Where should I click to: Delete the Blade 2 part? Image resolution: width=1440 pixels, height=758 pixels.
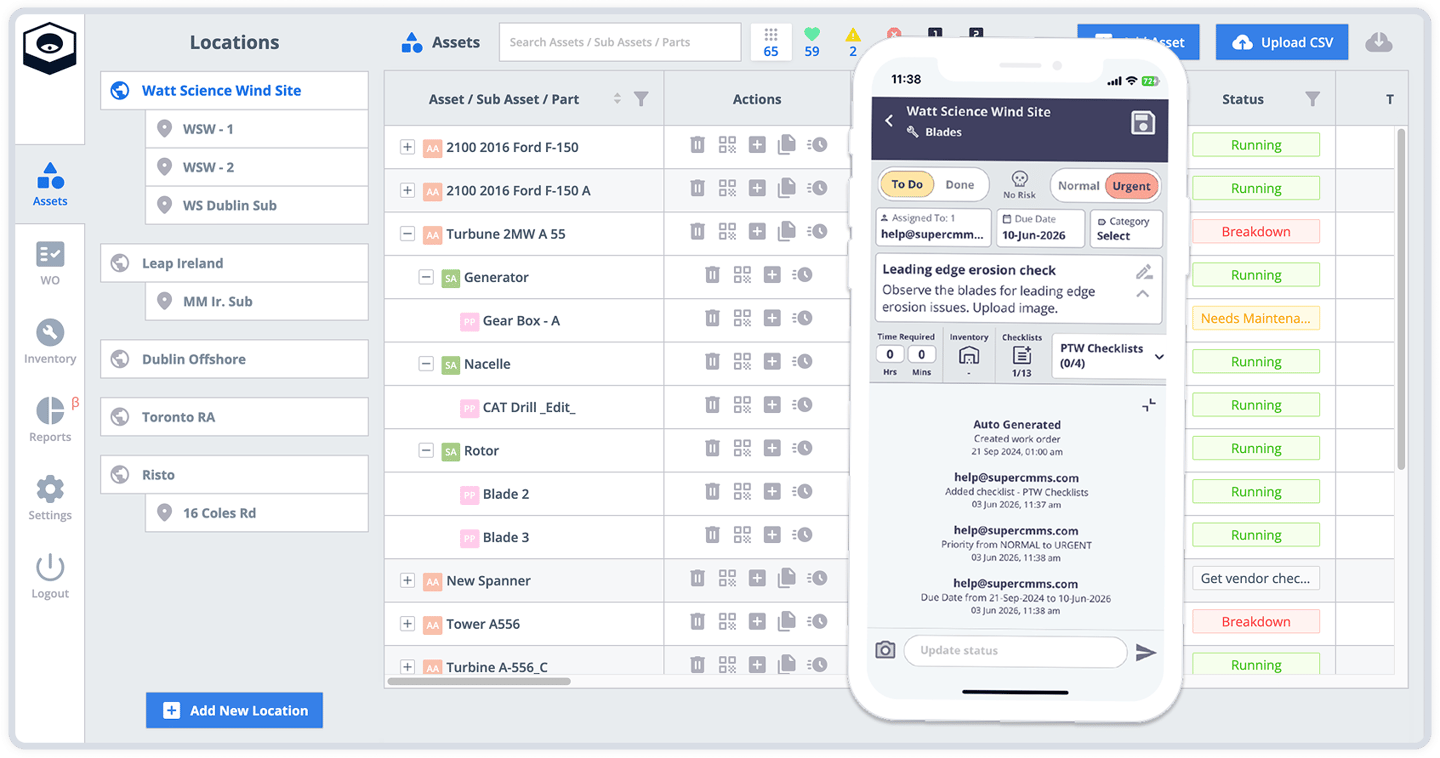pyautogui.click(x=712, y=492)
